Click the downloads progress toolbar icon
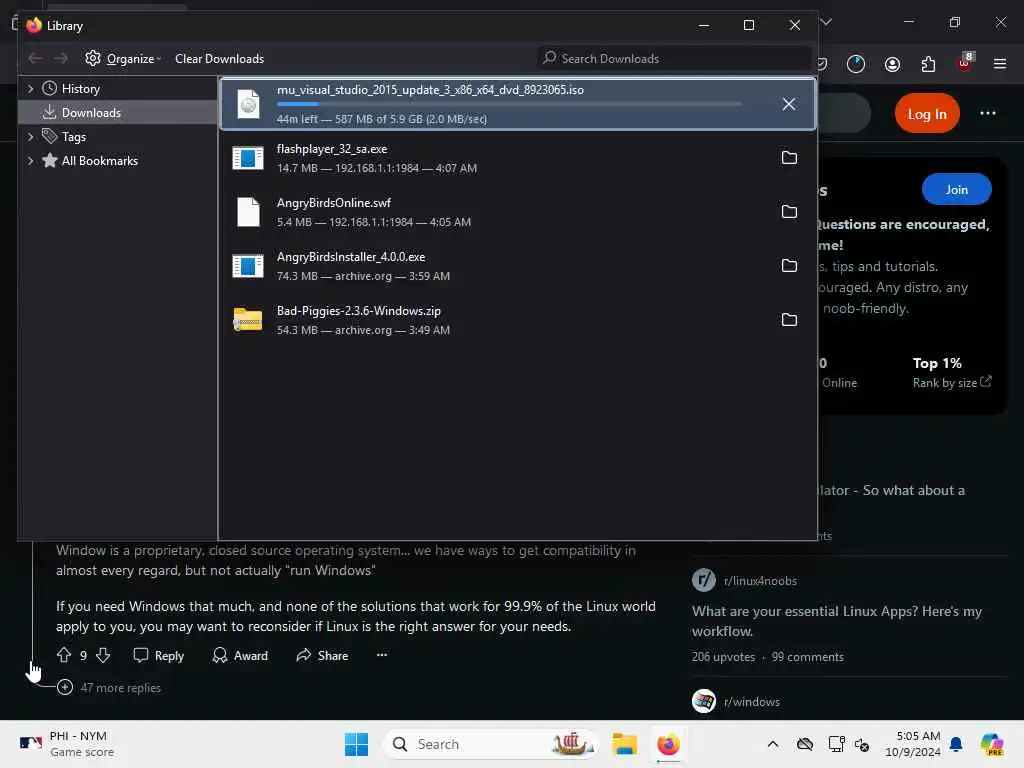The height and width of the screenshot is (768, 1024). [x=856, y=64]
